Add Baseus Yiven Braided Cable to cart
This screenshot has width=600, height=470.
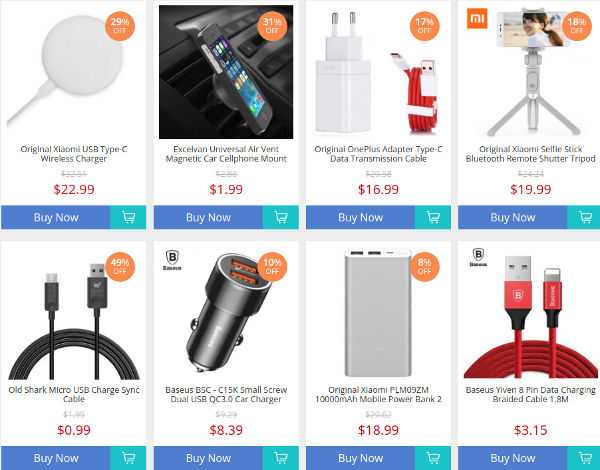[584, 458]
